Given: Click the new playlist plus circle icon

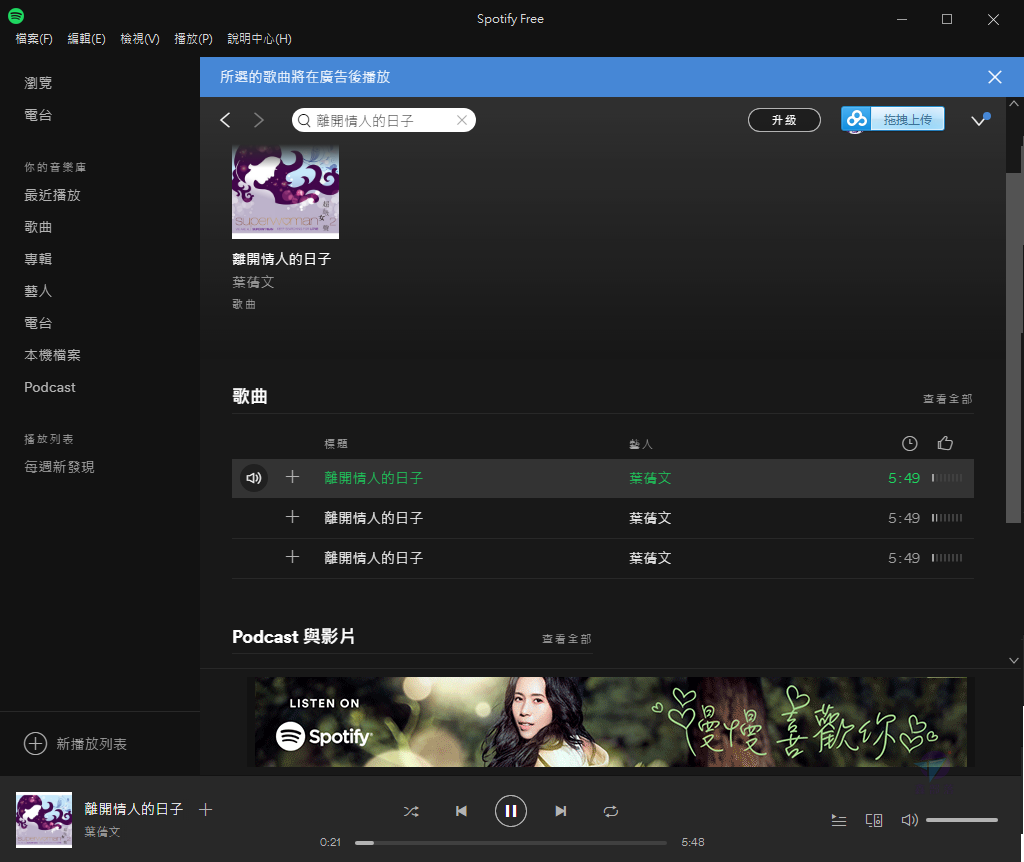Looking at the screenshot, I should [35, 743].
